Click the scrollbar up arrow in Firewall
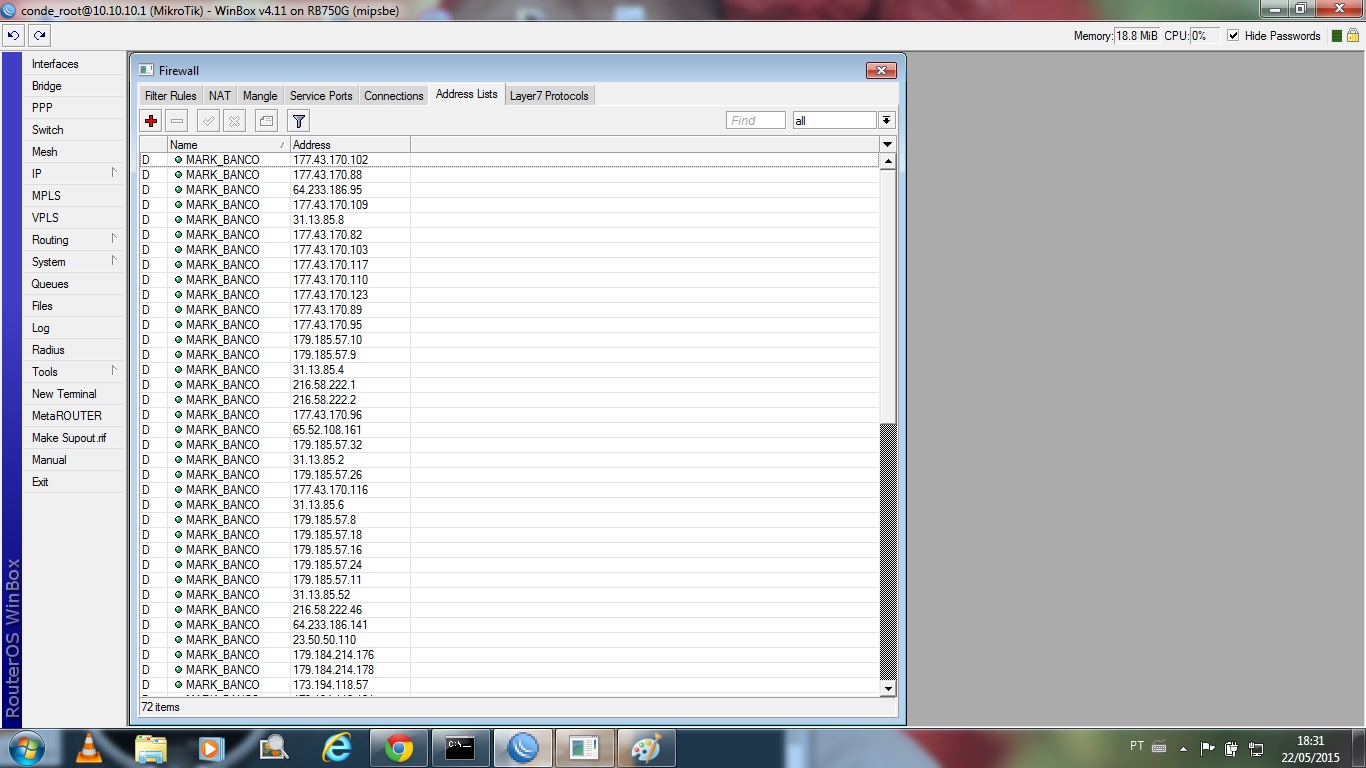The width and height of the screenshot is (1366, 768). point(888,161)
